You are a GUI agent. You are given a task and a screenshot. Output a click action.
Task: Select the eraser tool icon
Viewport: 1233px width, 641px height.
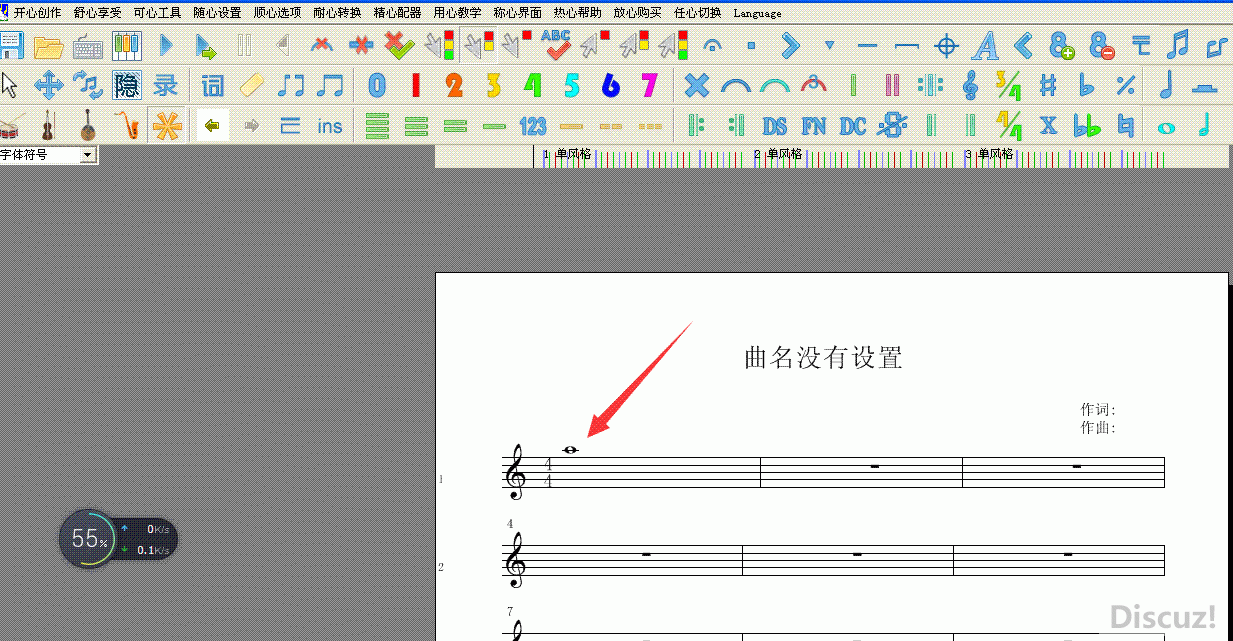[x=252, y=86]
